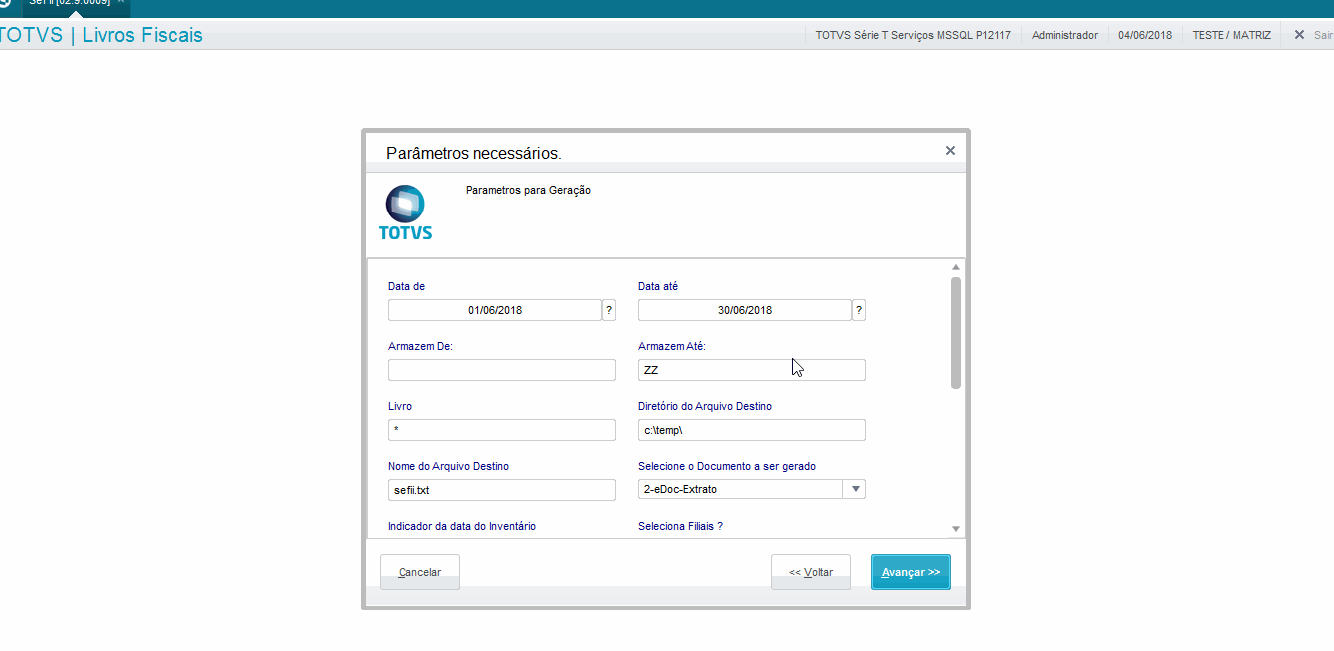Click Parametros para Geração heading text

pos(528,190)
